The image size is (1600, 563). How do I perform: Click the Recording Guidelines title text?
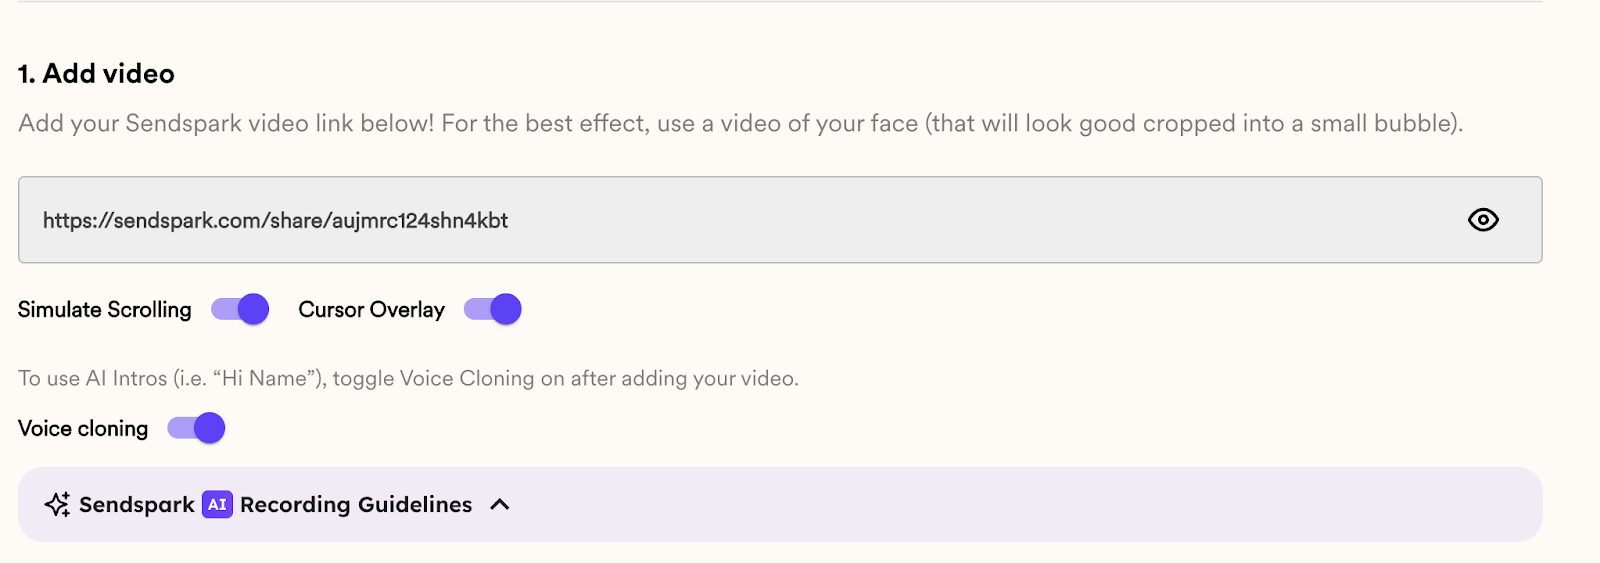pyautogui.click(x=356, y=505)
